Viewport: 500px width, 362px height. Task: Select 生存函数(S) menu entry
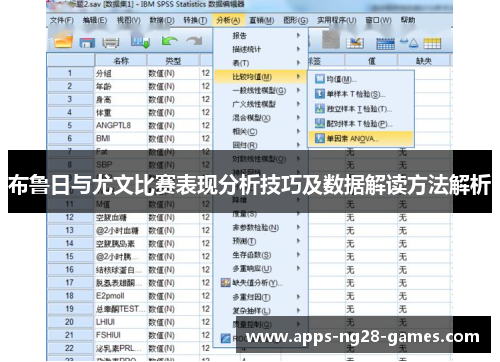[260, 255]
